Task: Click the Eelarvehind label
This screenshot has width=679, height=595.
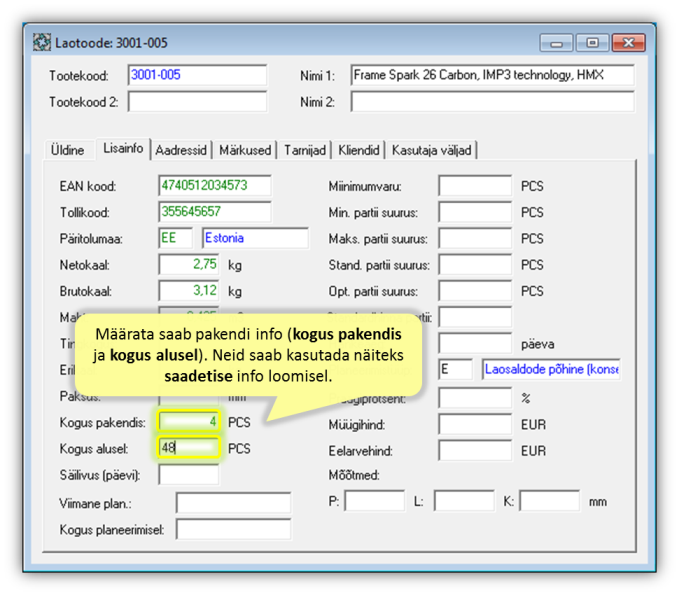Action: tap(361, 451)
